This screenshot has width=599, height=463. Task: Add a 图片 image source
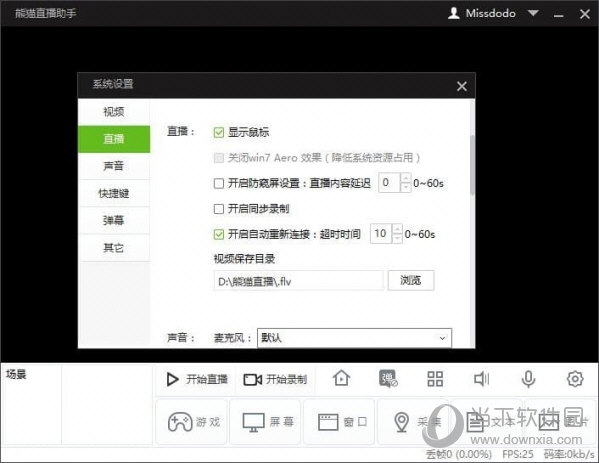[560, 422]
